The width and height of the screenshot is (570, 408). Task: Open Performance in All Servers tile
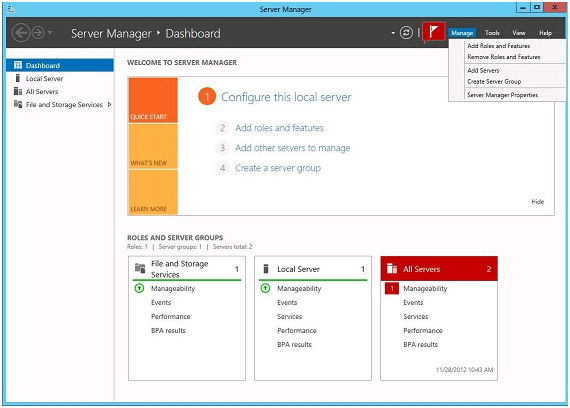tap(423, 331)
